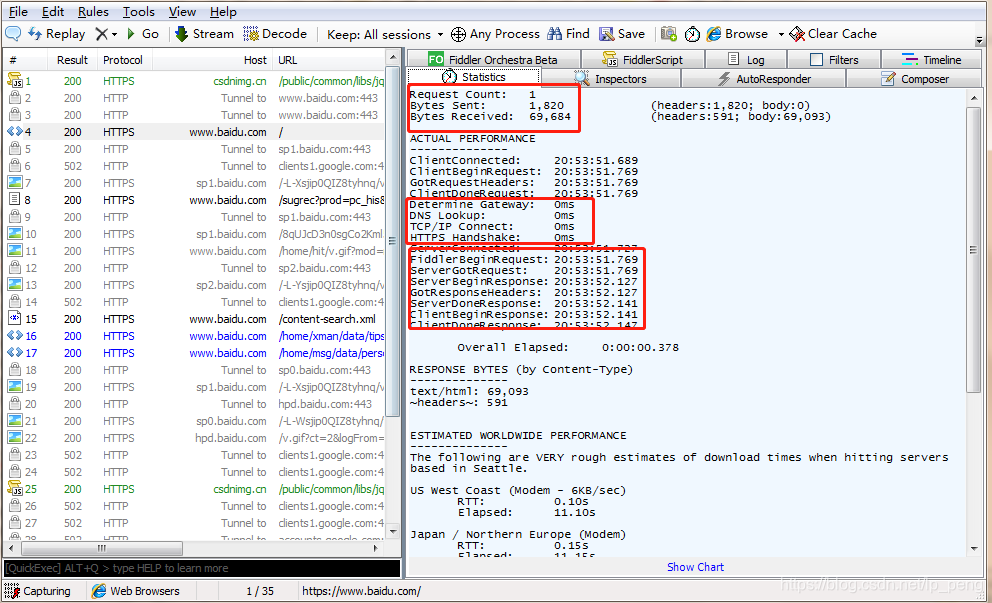Select session 15 /content-search.xml row
992x603 pixels.
pyautogui.click(x=195, y=319)
